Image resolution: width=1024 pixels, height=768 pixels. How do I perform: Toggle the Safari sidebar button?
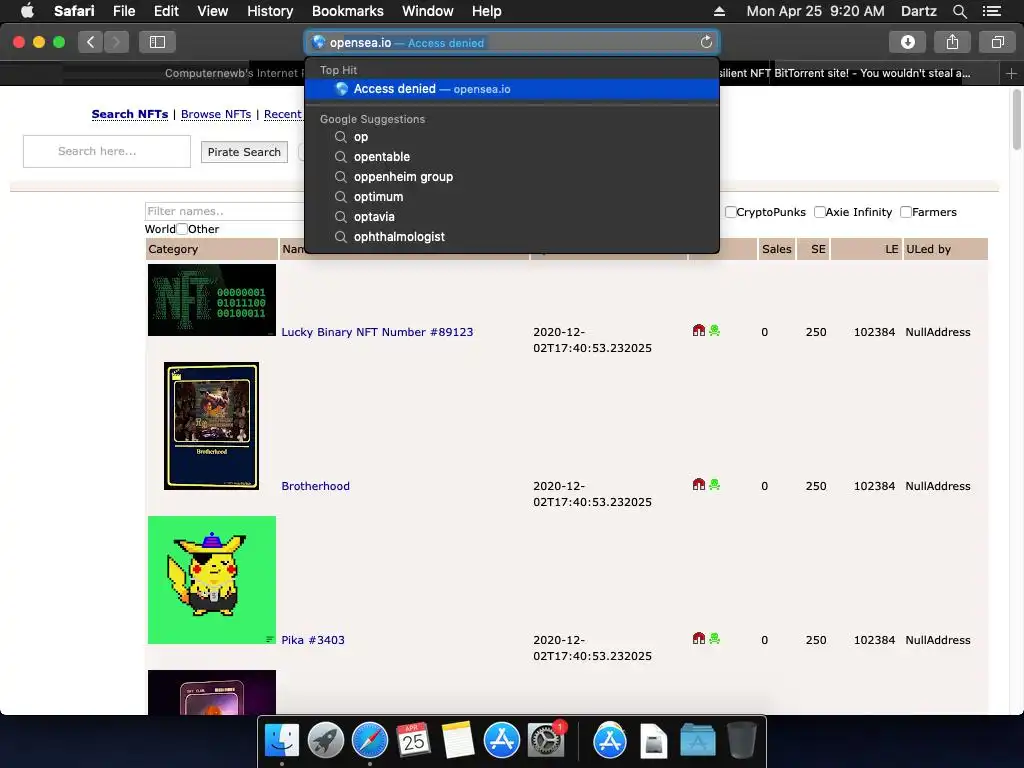point(157,42)
